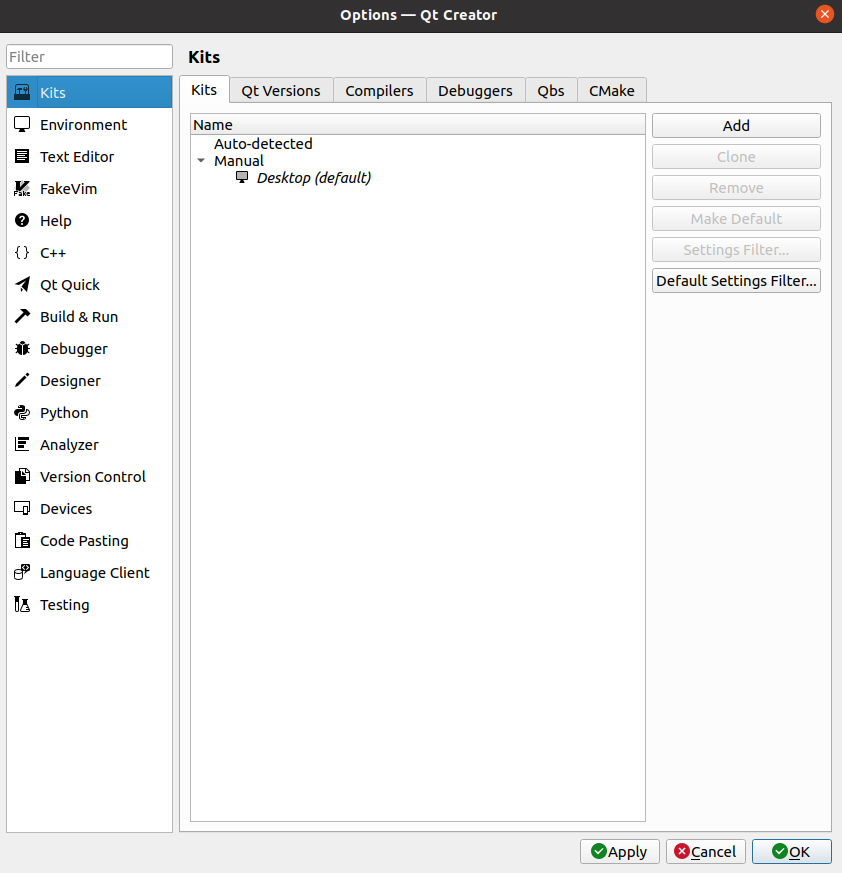Open FakeVim settings icon
Viewport: 842px width, 873px height.
[22, 189]
